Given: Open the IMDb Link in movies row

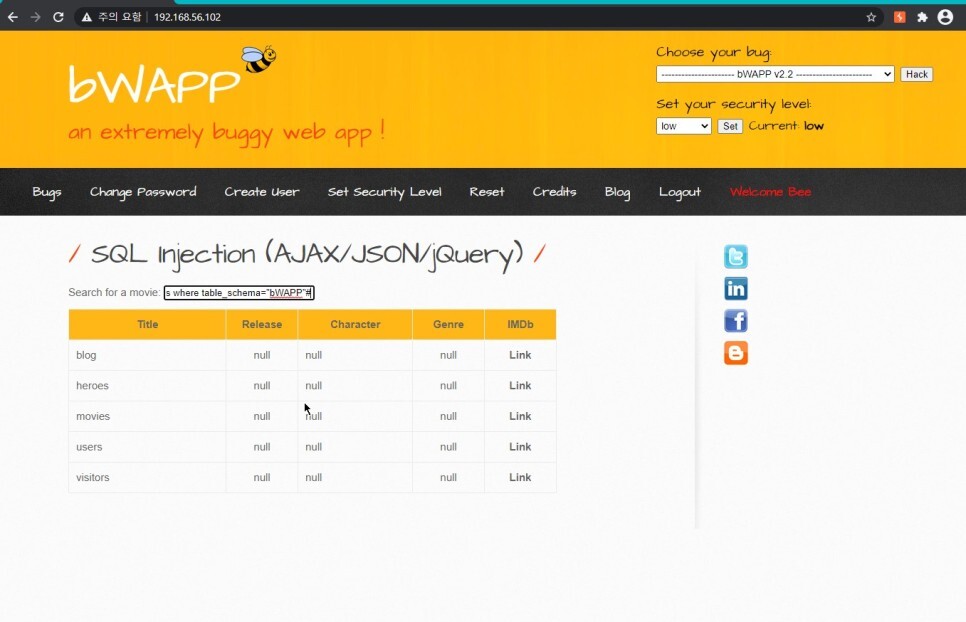Looking at the screenshot, I should coord(520,416).
